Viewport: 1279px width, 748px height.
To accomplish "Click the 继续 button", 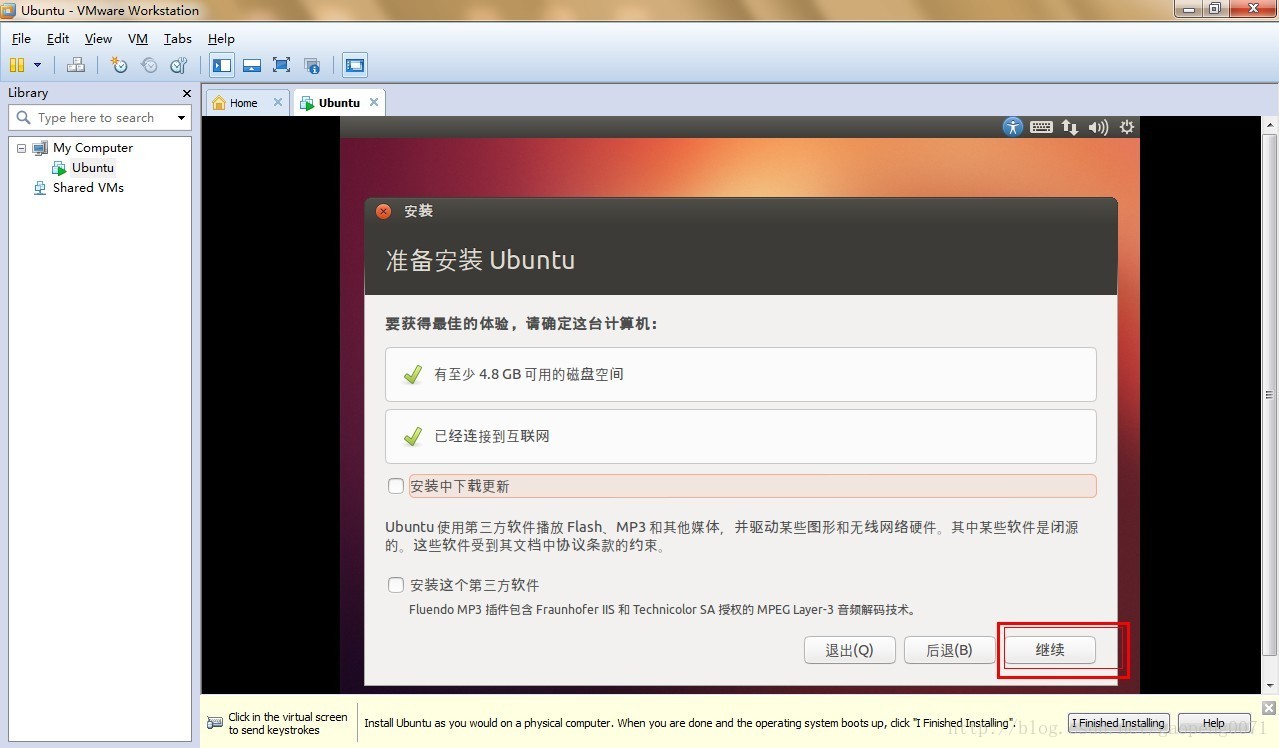I will click(1050, 650).
